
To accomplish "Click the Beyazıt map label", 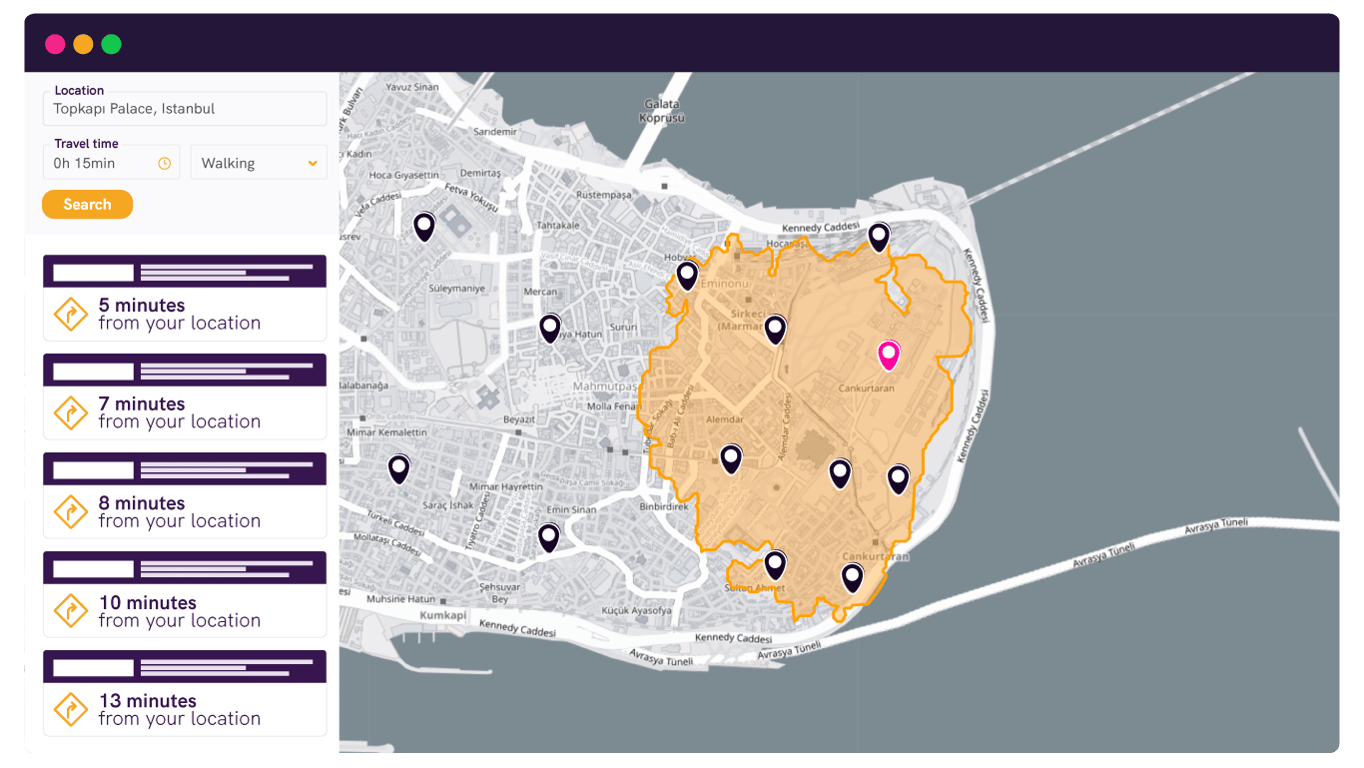I will click(x=519, y=420).
